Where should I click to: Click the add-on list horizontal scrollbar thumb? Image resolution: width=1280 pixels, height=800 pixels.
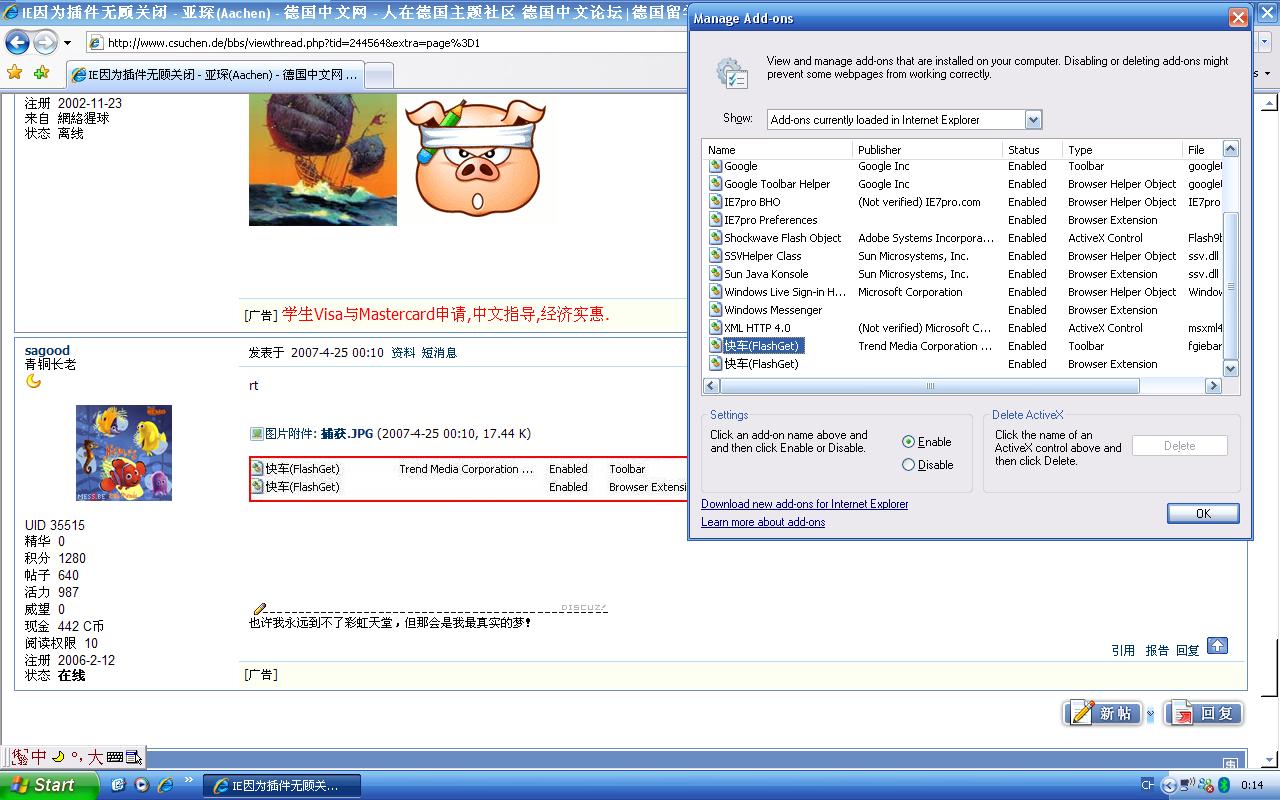pos(930,386)
